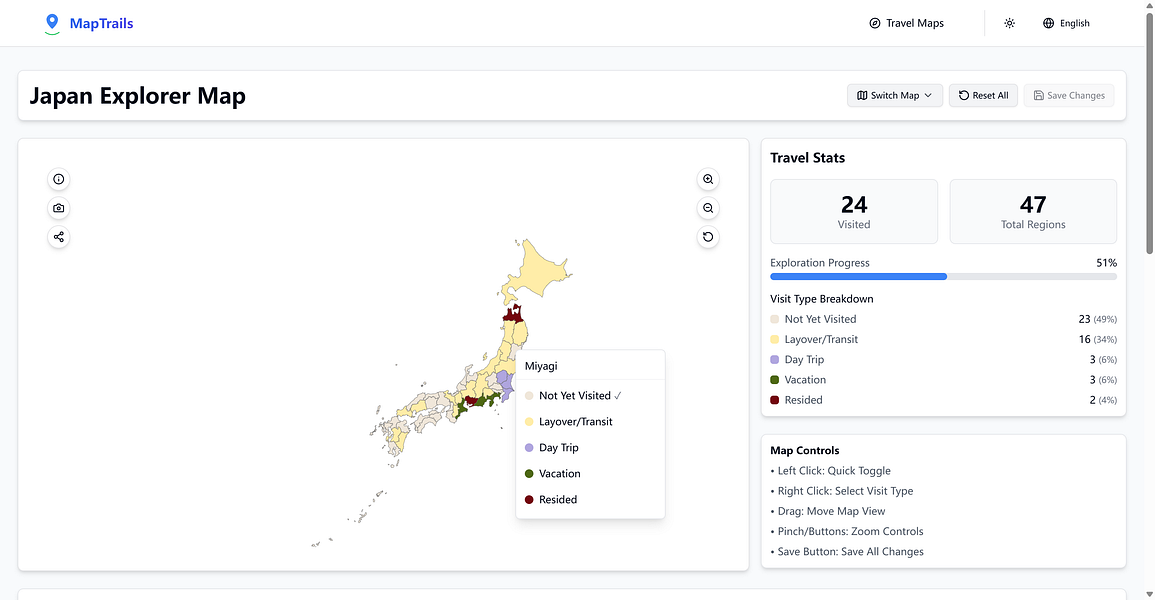Open the Travel Maps link
1155x600 pixels.
point(906,23)
